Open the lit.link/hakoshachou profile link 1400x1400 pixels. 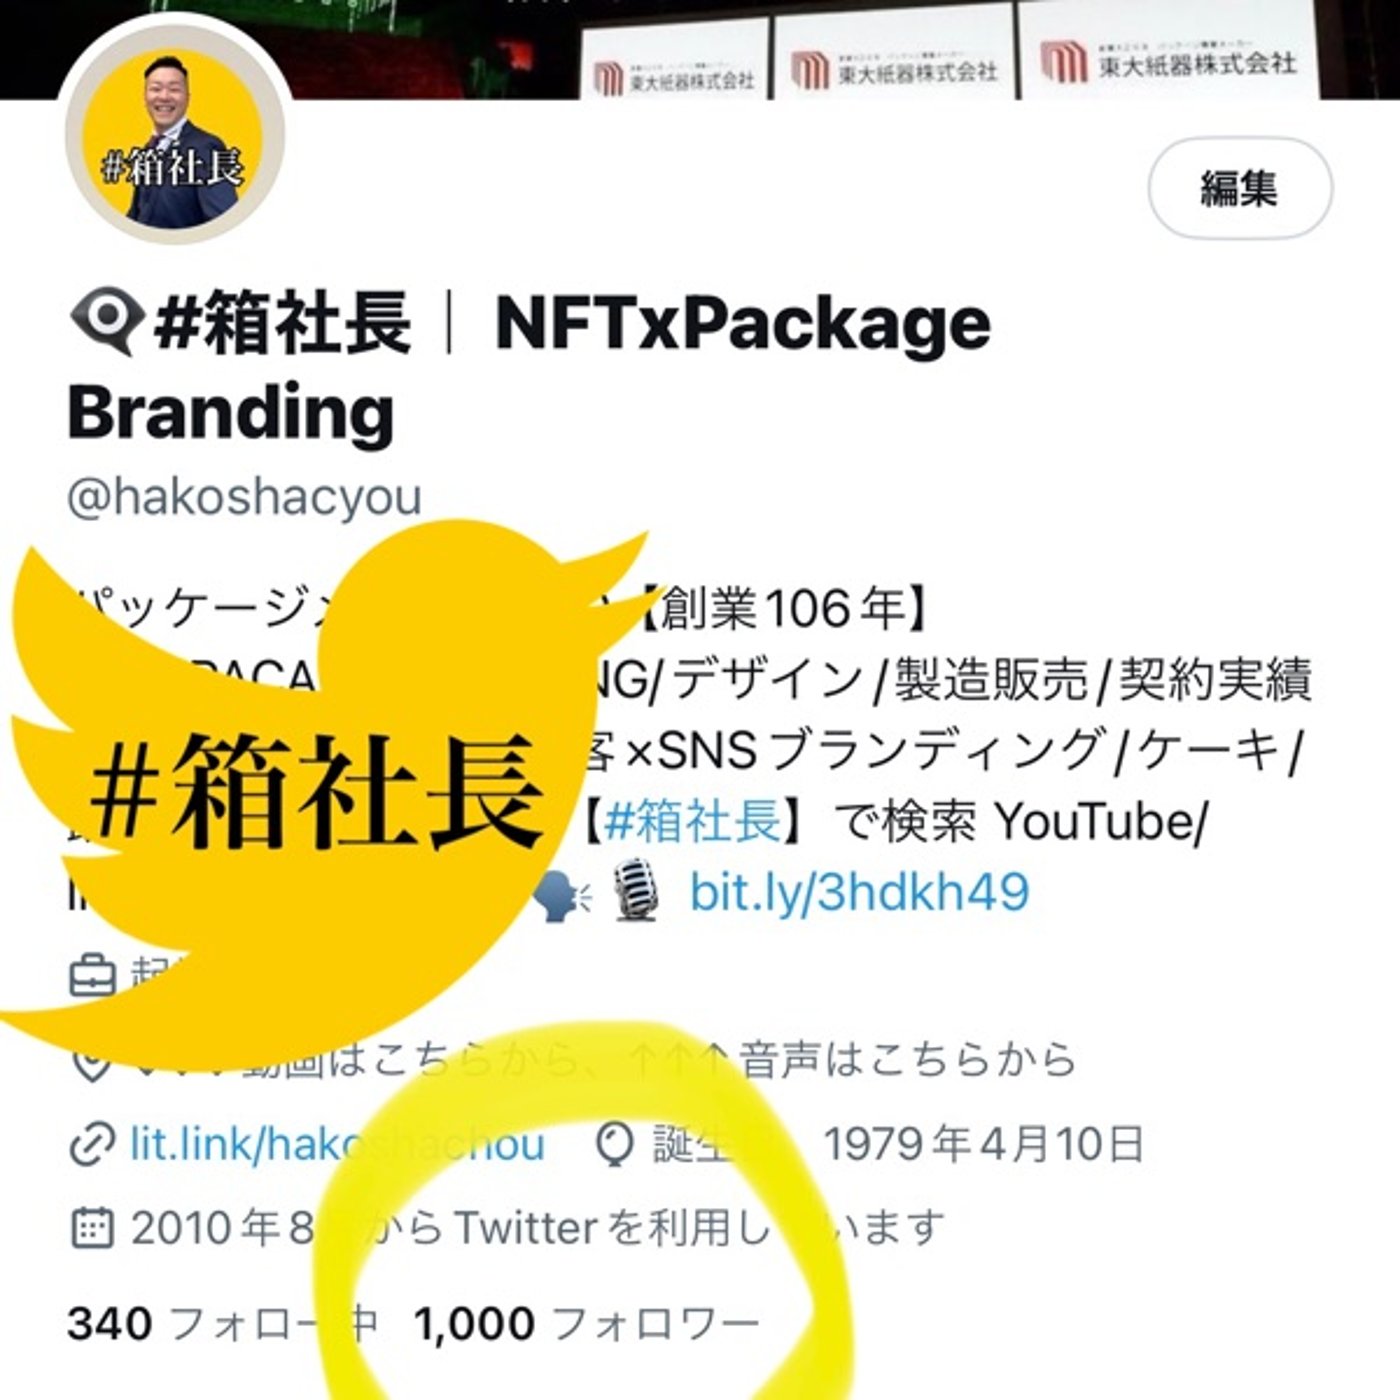[x=338, y=1143]
